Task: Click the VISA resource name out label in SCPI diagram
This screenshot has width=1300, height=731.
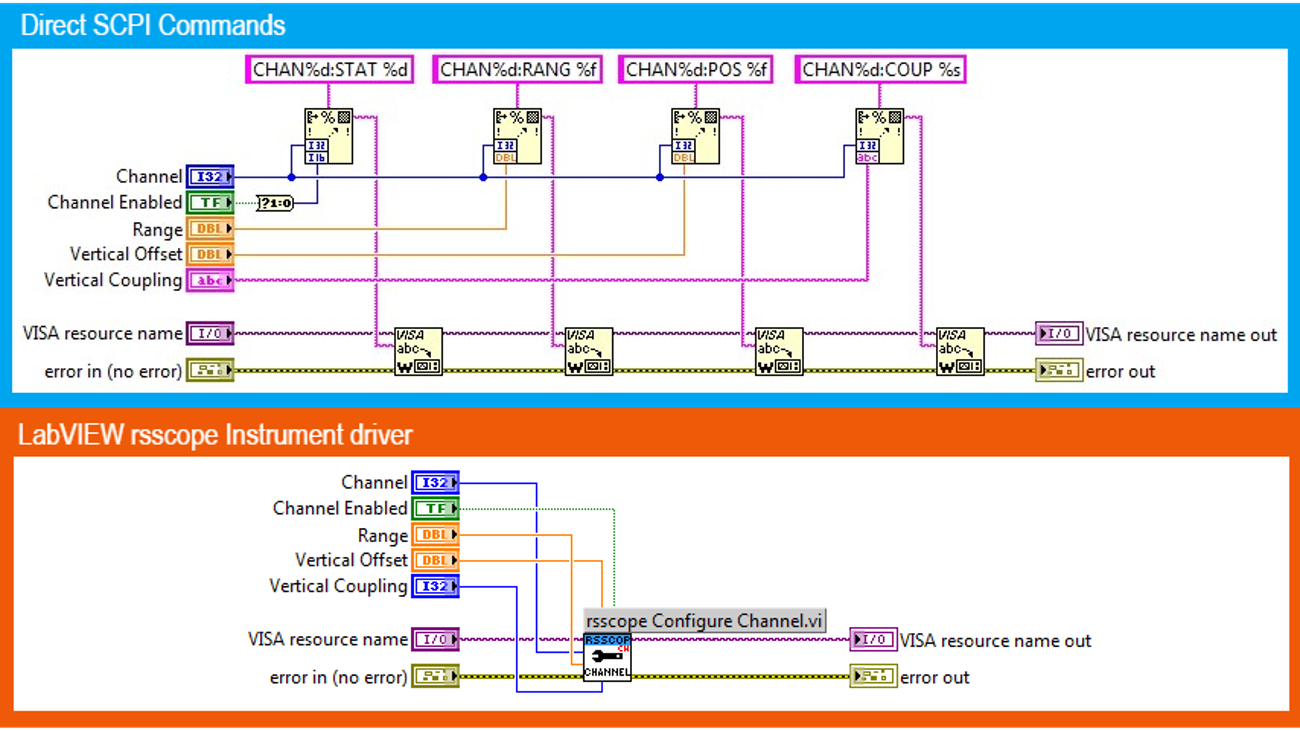Action: pyautogui.click(x=1182, y=335)
